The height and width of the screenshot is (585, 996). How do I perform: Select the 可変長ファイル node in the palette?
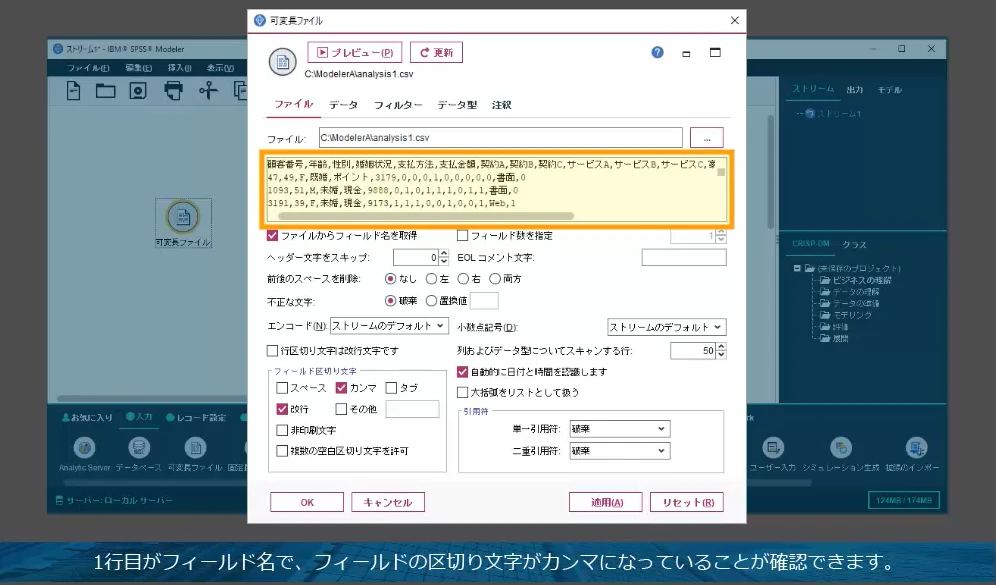point(195,447)
